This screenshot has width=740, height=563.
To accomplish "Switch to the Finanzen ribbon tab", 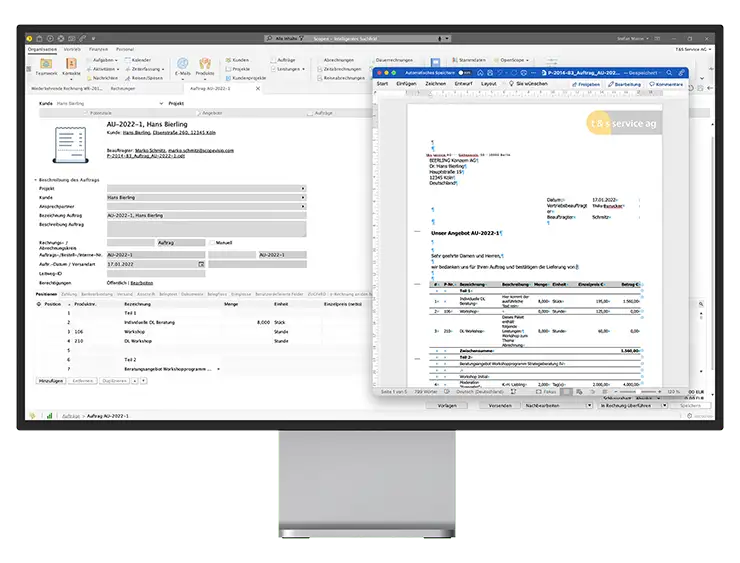I will tap(98, 48).
